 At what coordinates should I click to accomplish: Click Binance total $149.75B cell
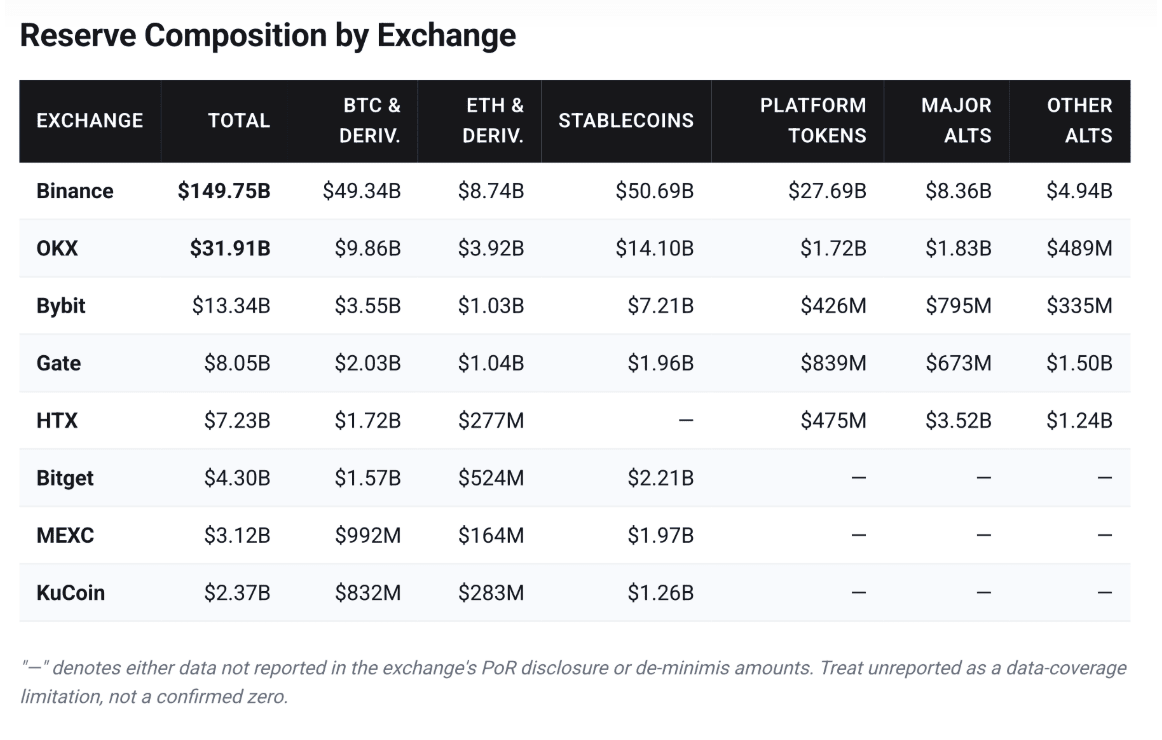pos(224,191)
